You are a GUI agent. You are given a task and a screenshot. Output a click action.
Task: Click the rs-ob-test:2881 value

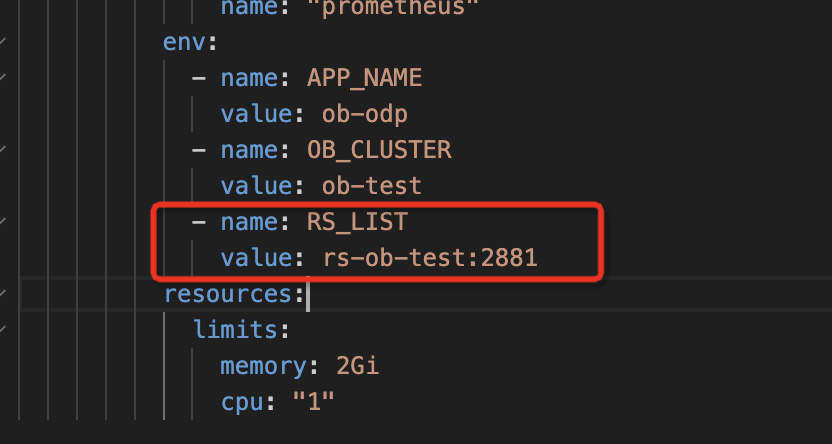[430, 258]
